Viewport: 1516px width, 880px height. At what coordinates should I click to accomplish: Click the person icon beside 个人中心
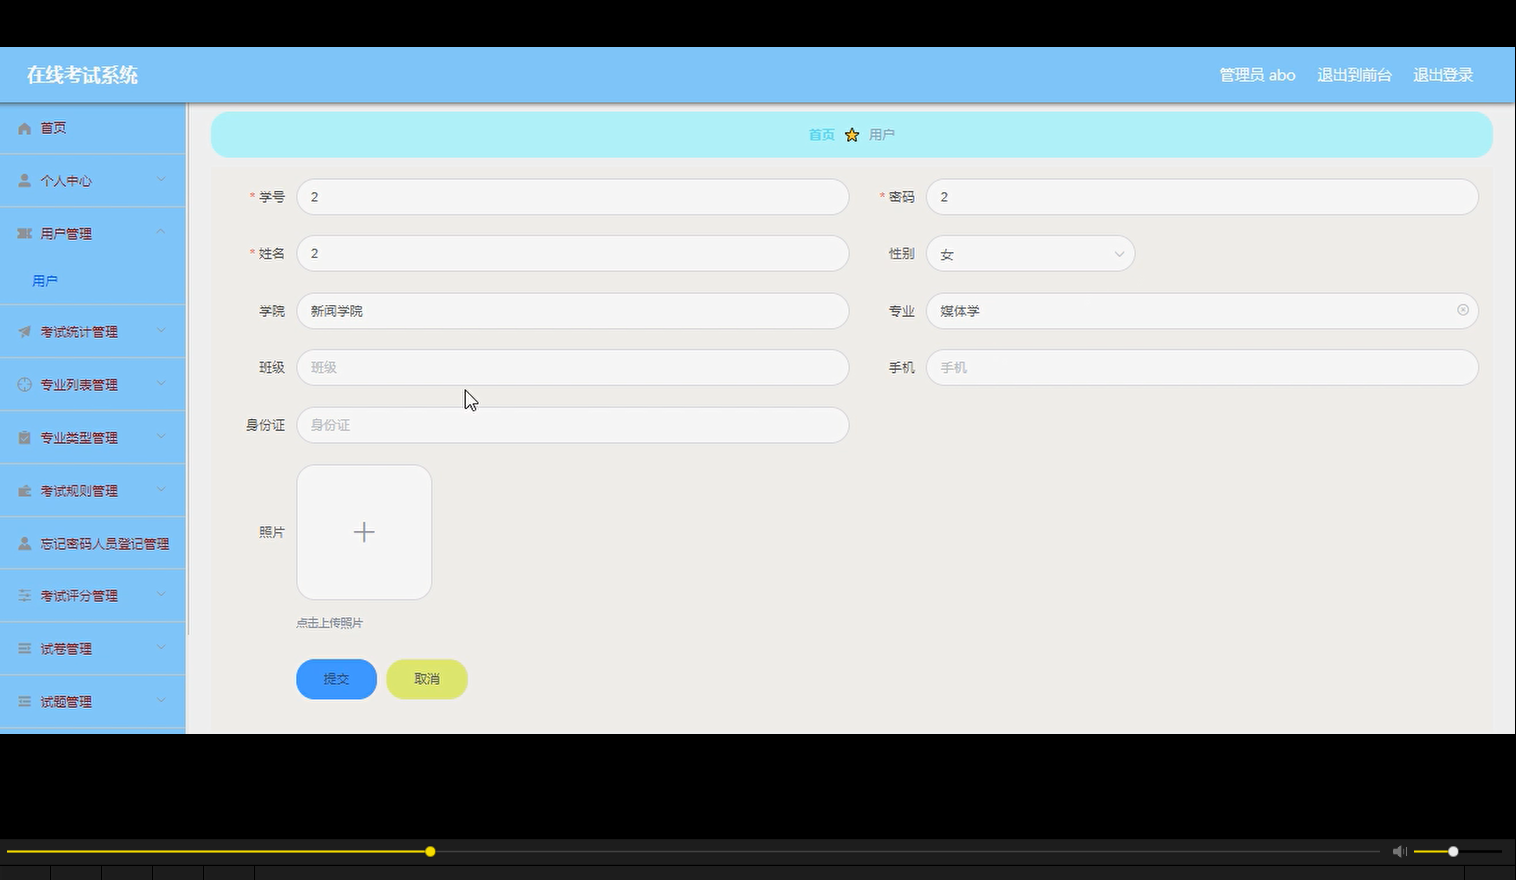[x=25, y=181]
